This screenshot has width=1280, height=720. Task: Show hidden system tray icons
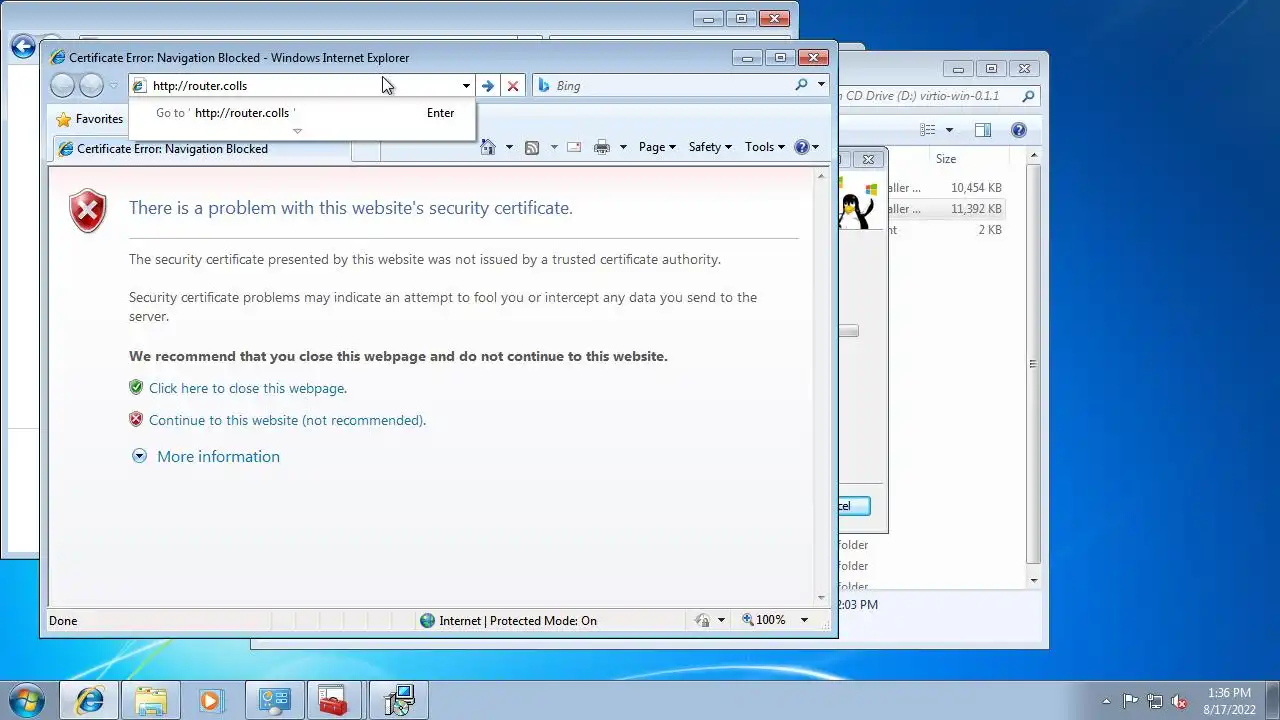coord(1106,701)
